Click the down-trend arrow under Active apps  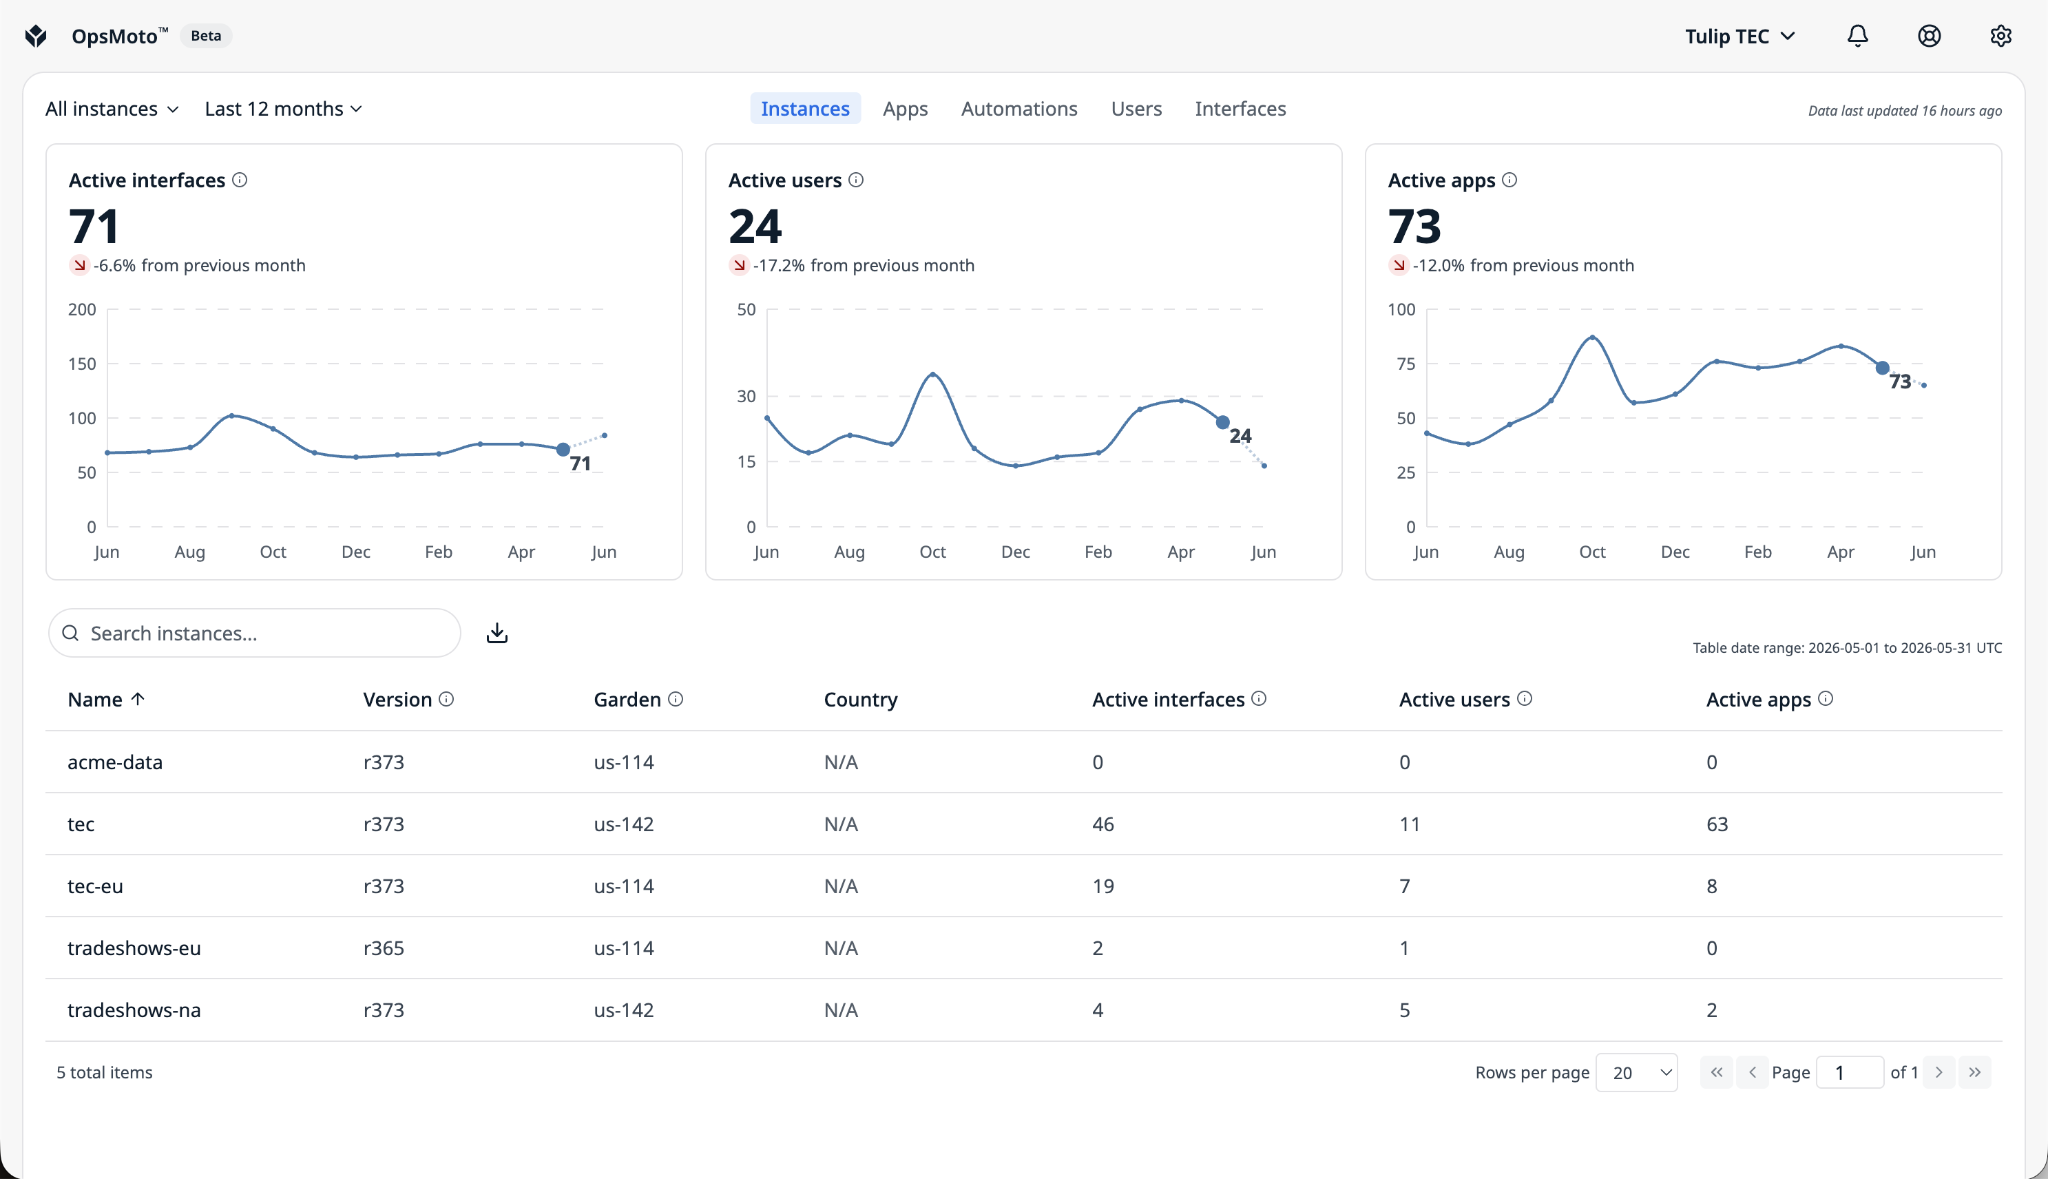pyautogui.click(x=1399, y=265)
